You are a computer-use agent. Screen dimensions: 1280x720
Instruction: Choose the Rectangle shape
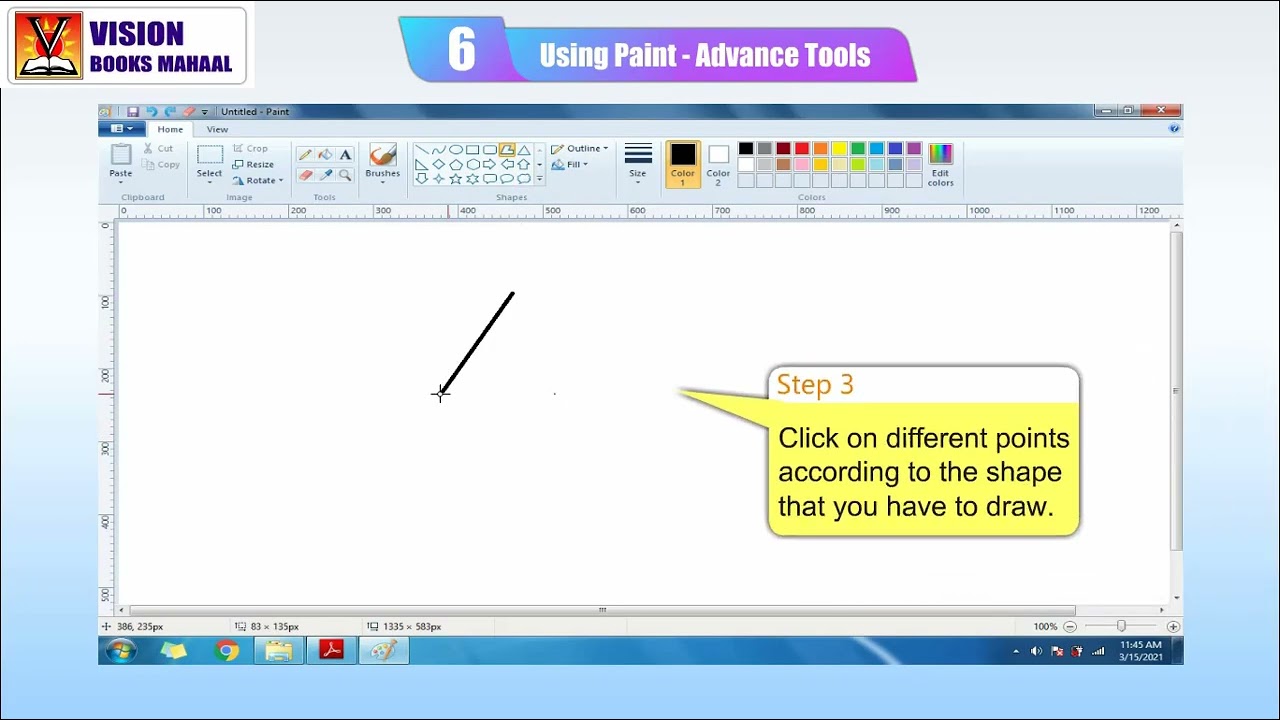pos(473,150)
